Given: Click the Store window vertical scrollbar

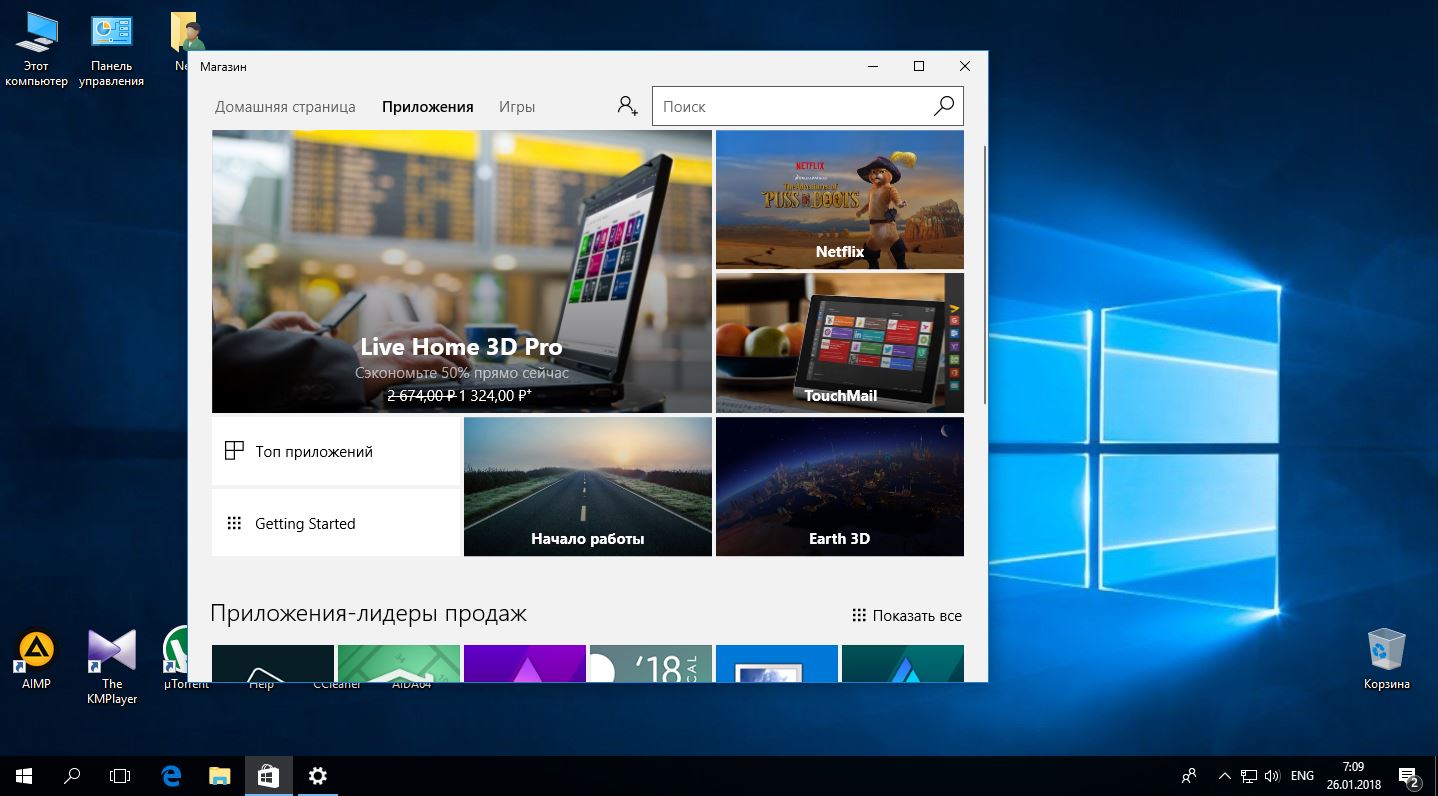Looking at the screenshot, I should click(985, 275).
